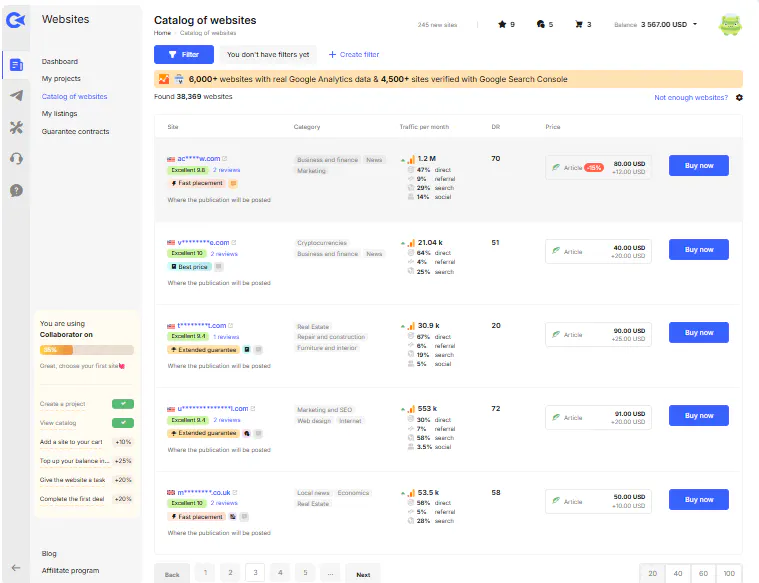
Task: Select the Article format for ac****w.com
Action: pyautogui.click(x=598, y=167)
